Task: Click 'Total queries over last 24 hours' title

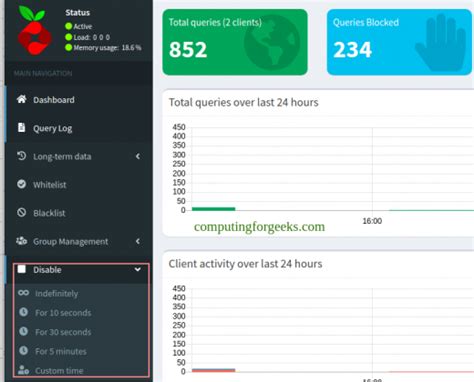Action: pos(243,102)
